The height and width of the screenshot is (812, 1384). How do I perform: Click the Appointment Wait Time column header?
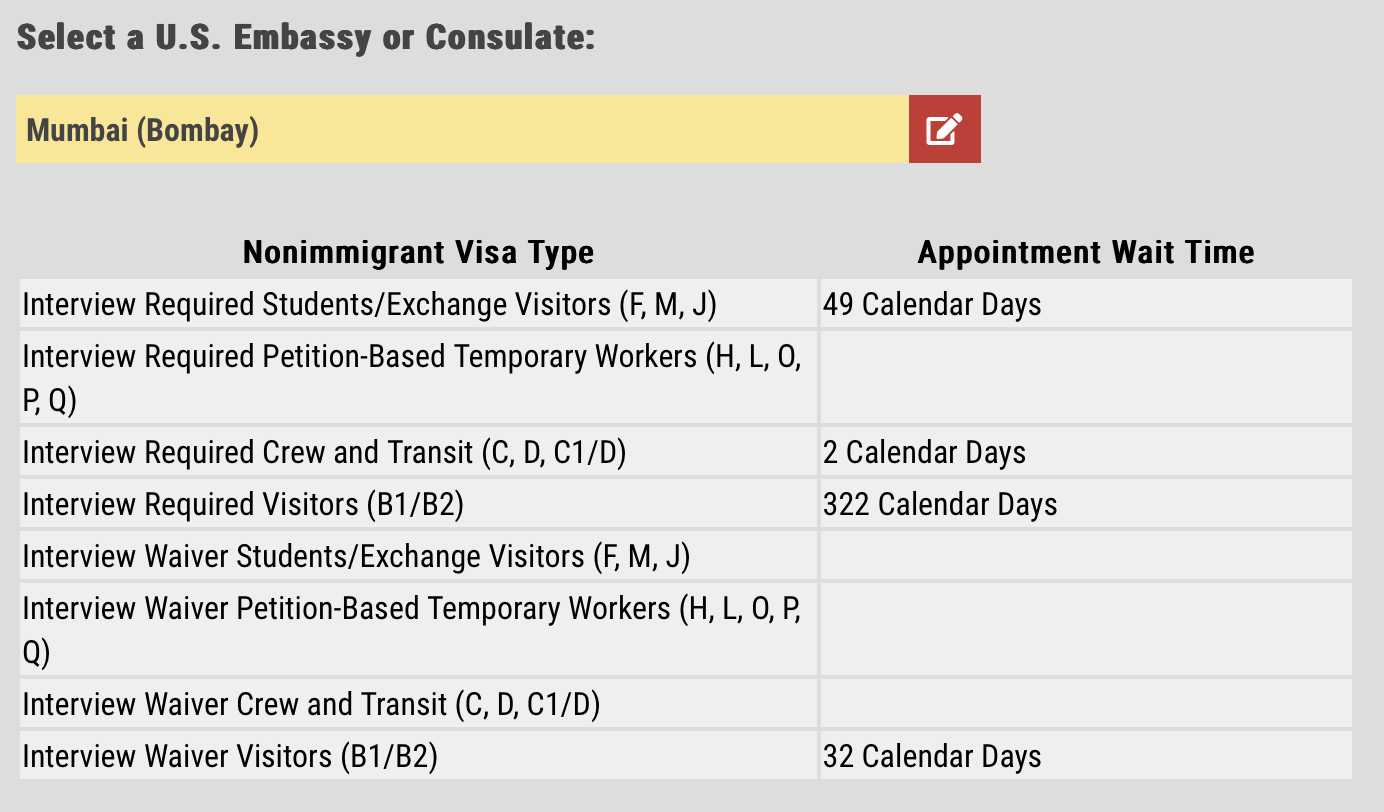(1085, 252)
